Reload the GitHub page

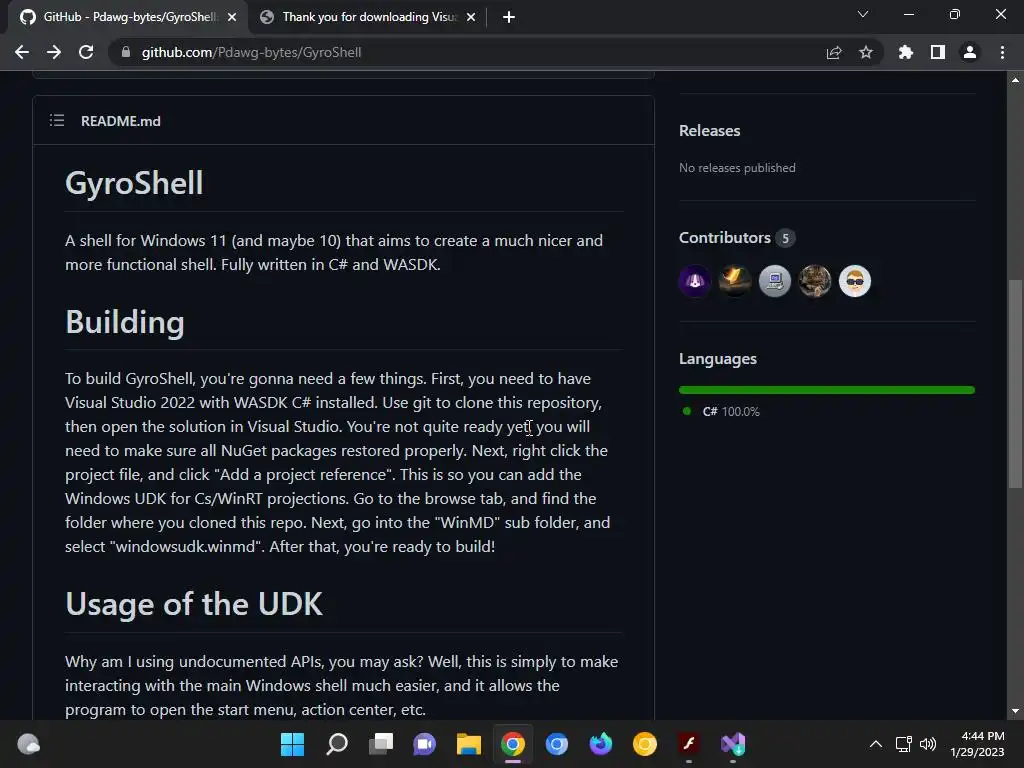tap(86, 52)
